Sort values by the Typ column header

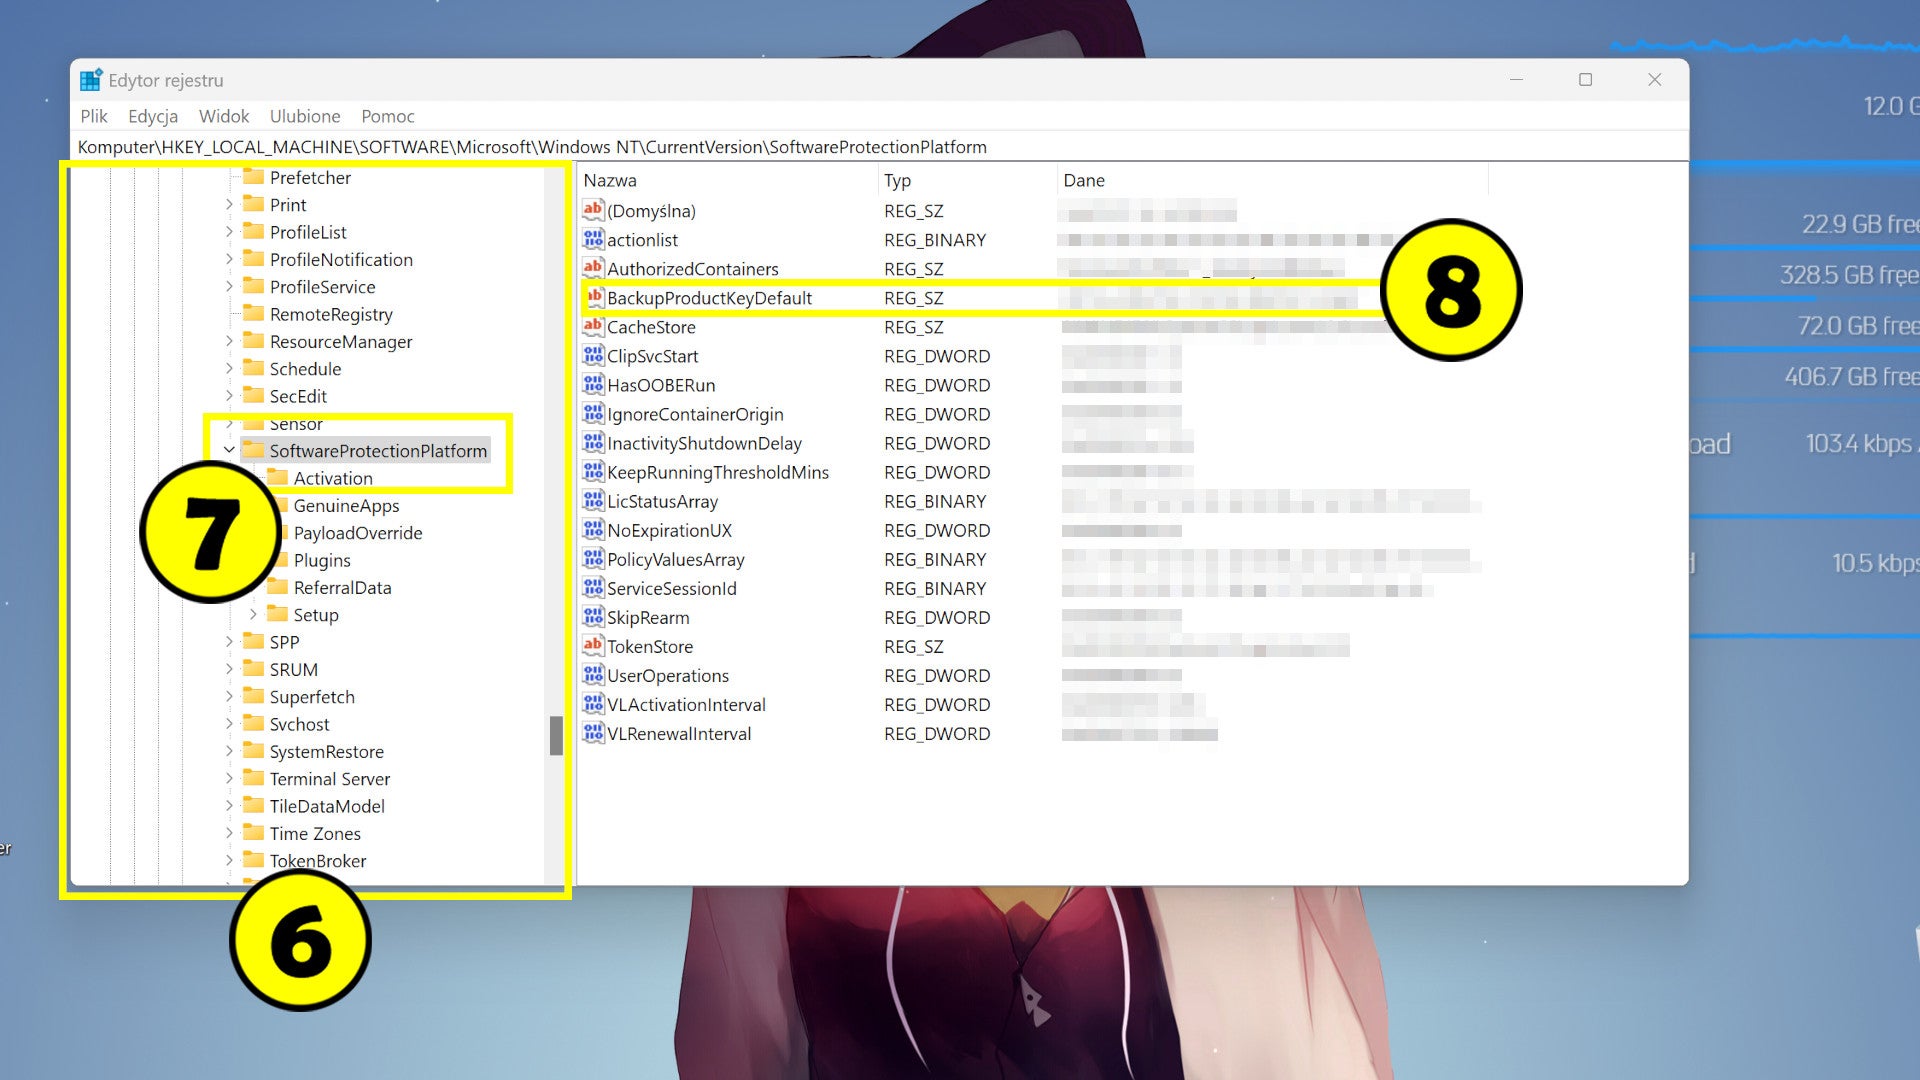(967, 180)
